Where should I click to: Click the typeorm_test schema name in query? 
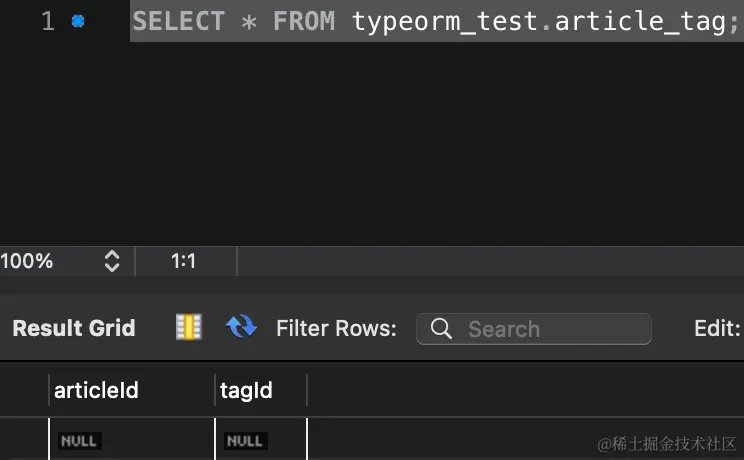444,21
